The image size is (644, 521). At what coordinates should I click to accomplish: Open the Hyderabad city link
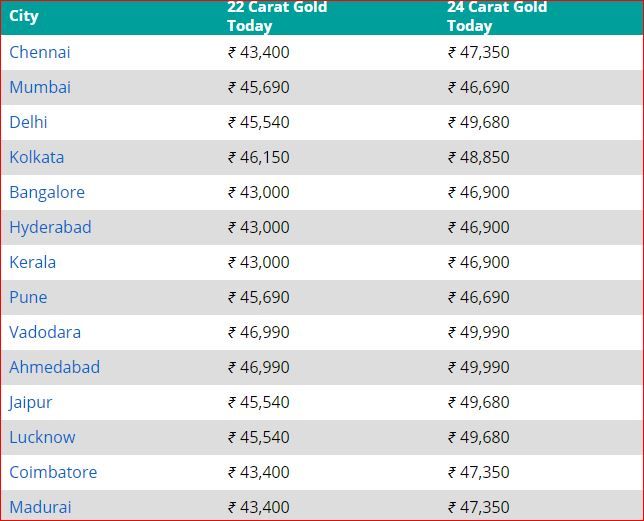(x=50, y=227)
